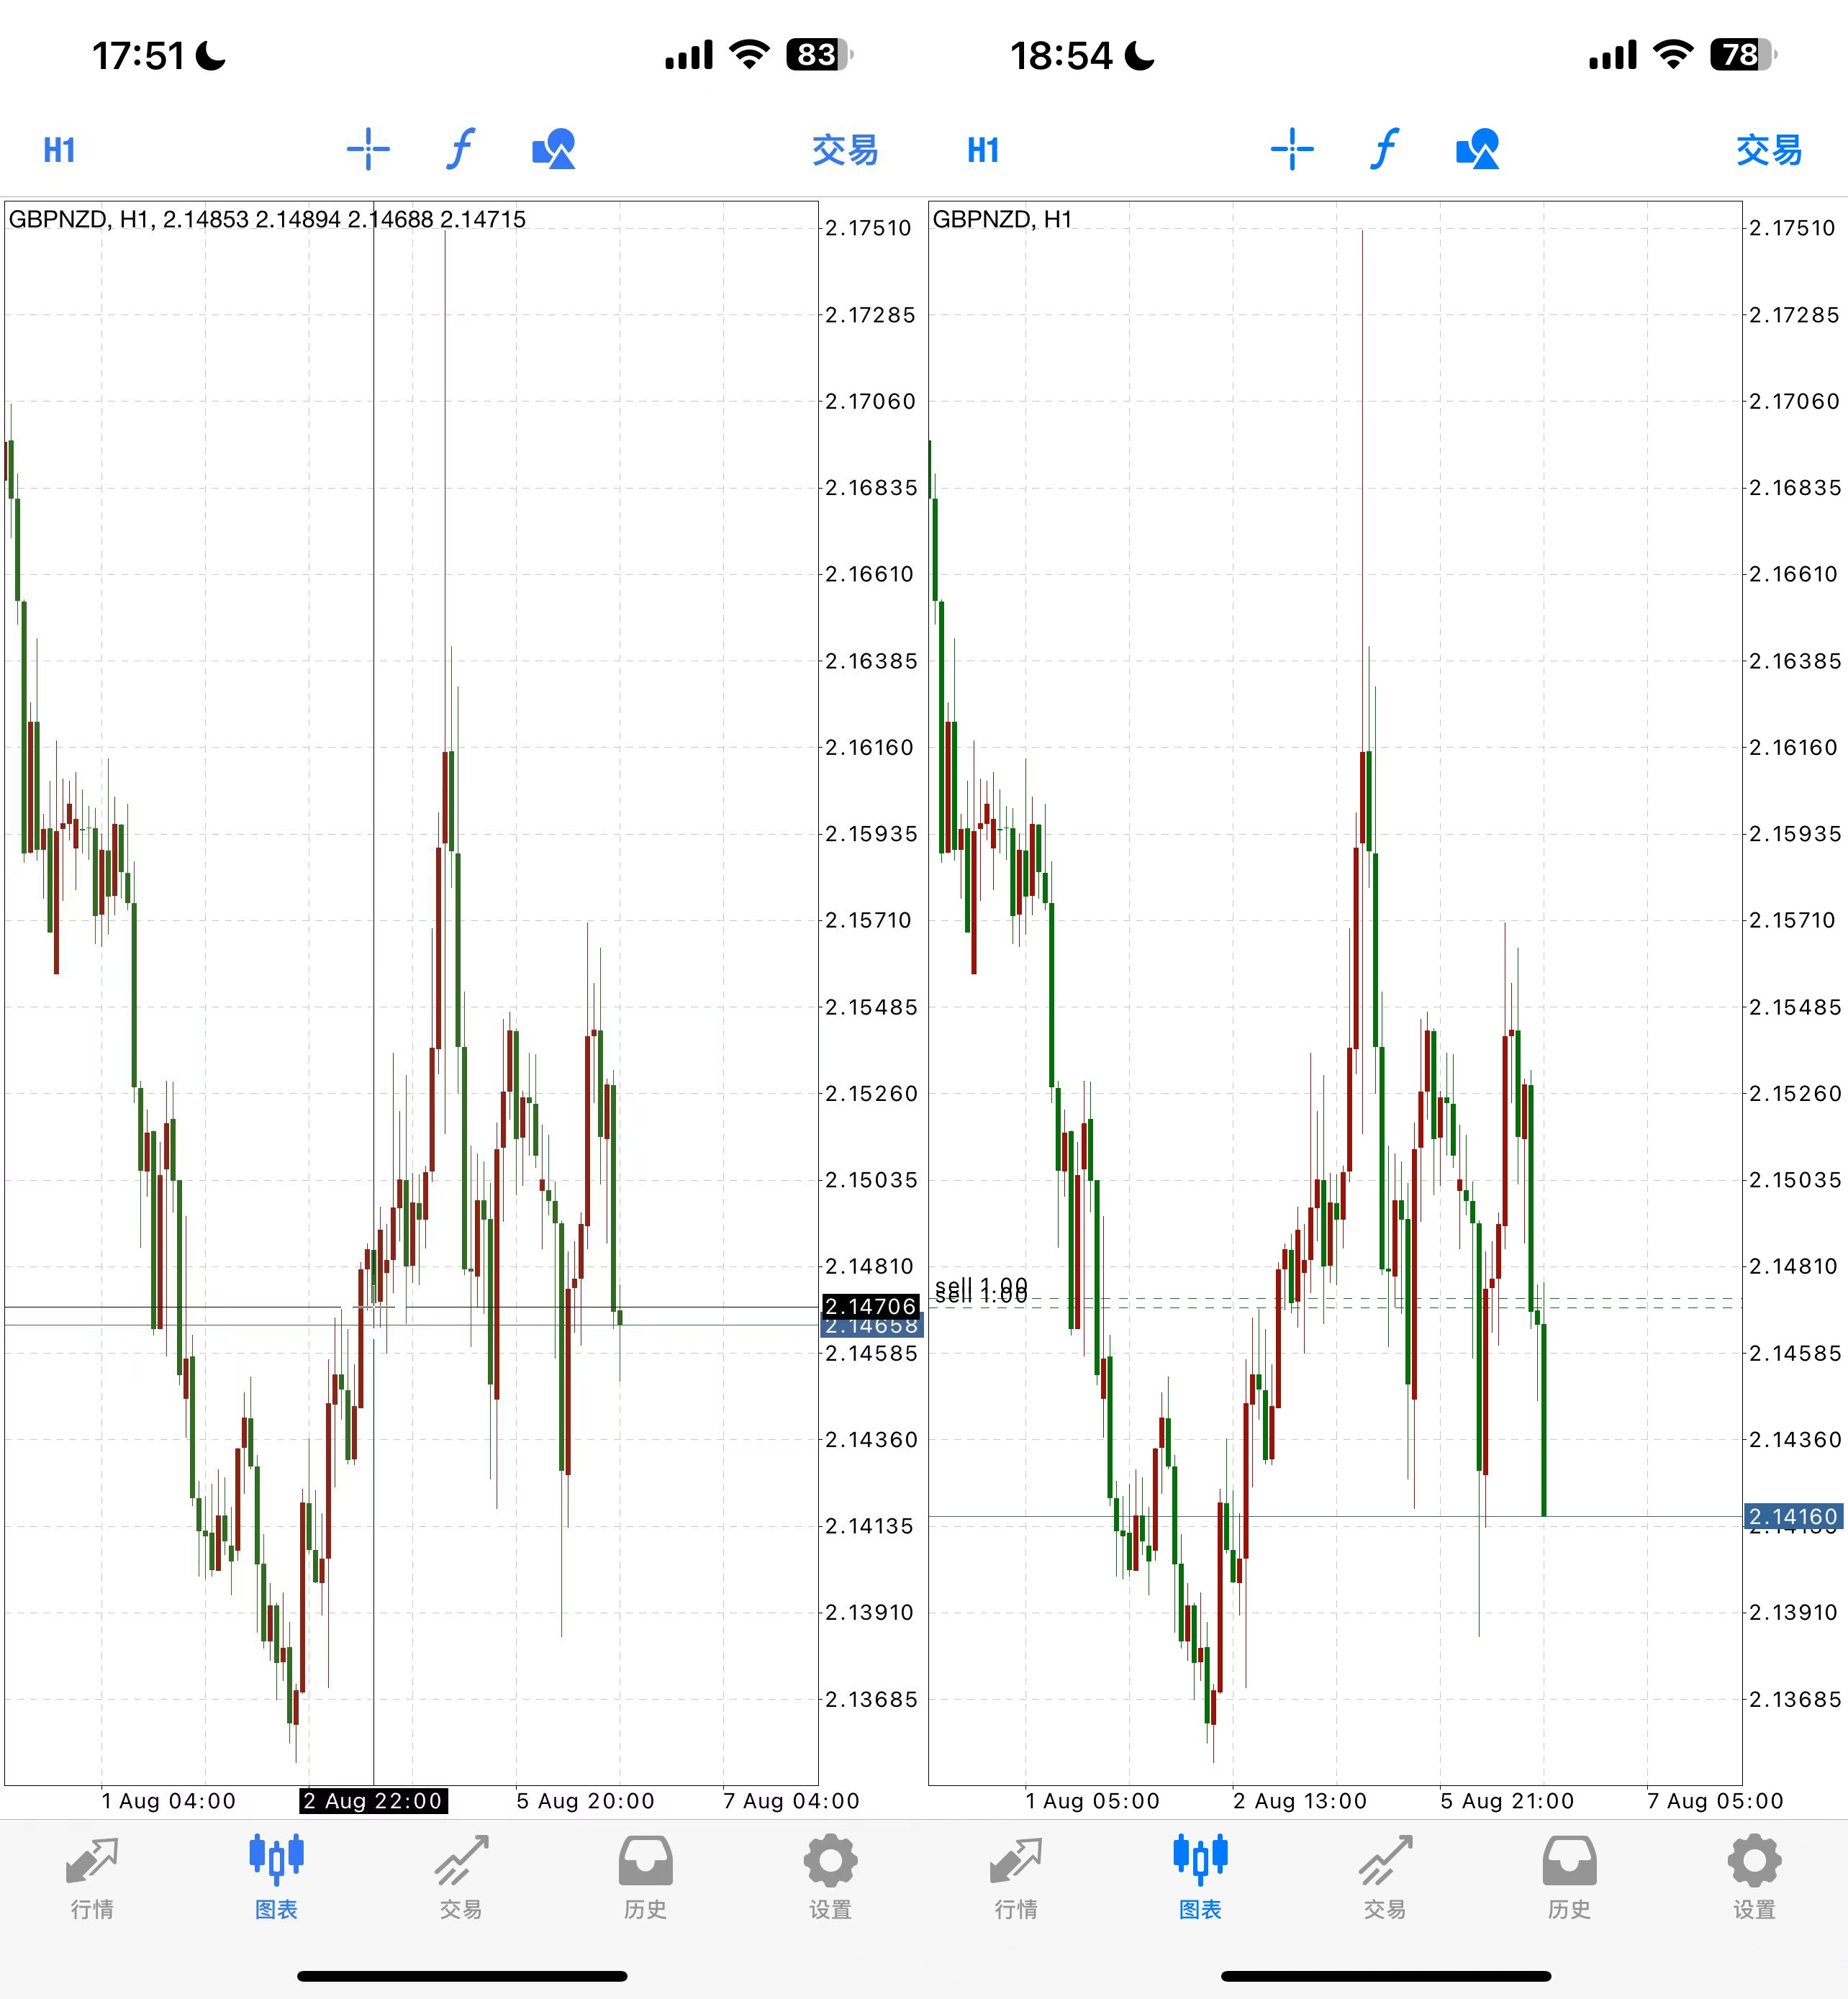The height and width of the screenshot is (1999, 1848).
Task: Open 设置 settings tab in right screen
Action: tap(1754, 1877)
